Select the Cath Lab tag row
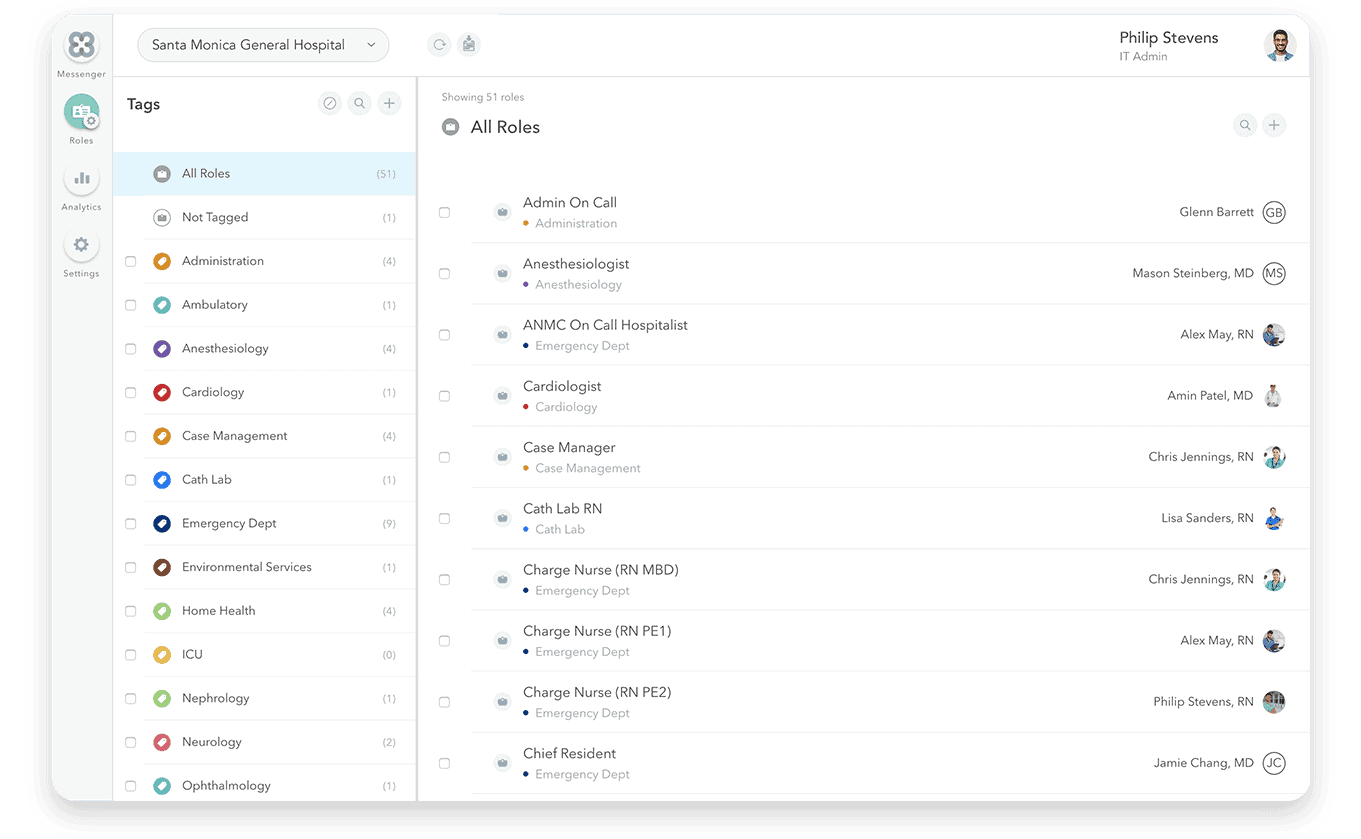The height and width of the screenshot is (839, 1361). 264,480
